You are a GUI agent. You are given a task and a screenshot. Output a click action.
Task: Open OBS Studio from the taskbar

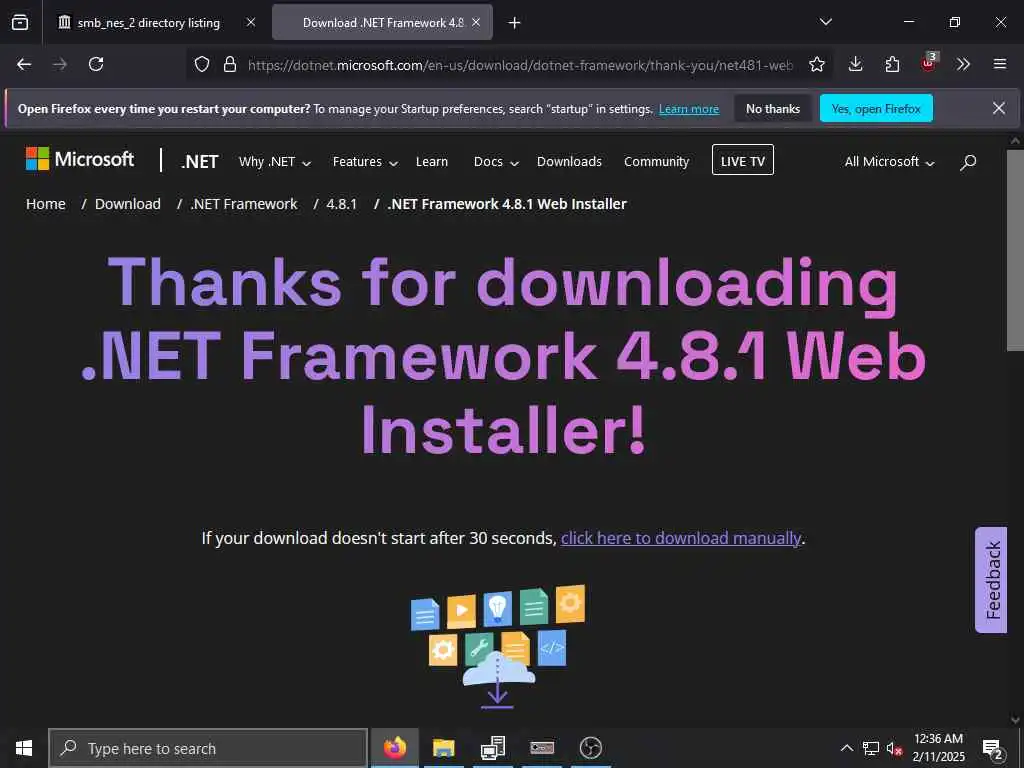(590, 748)
